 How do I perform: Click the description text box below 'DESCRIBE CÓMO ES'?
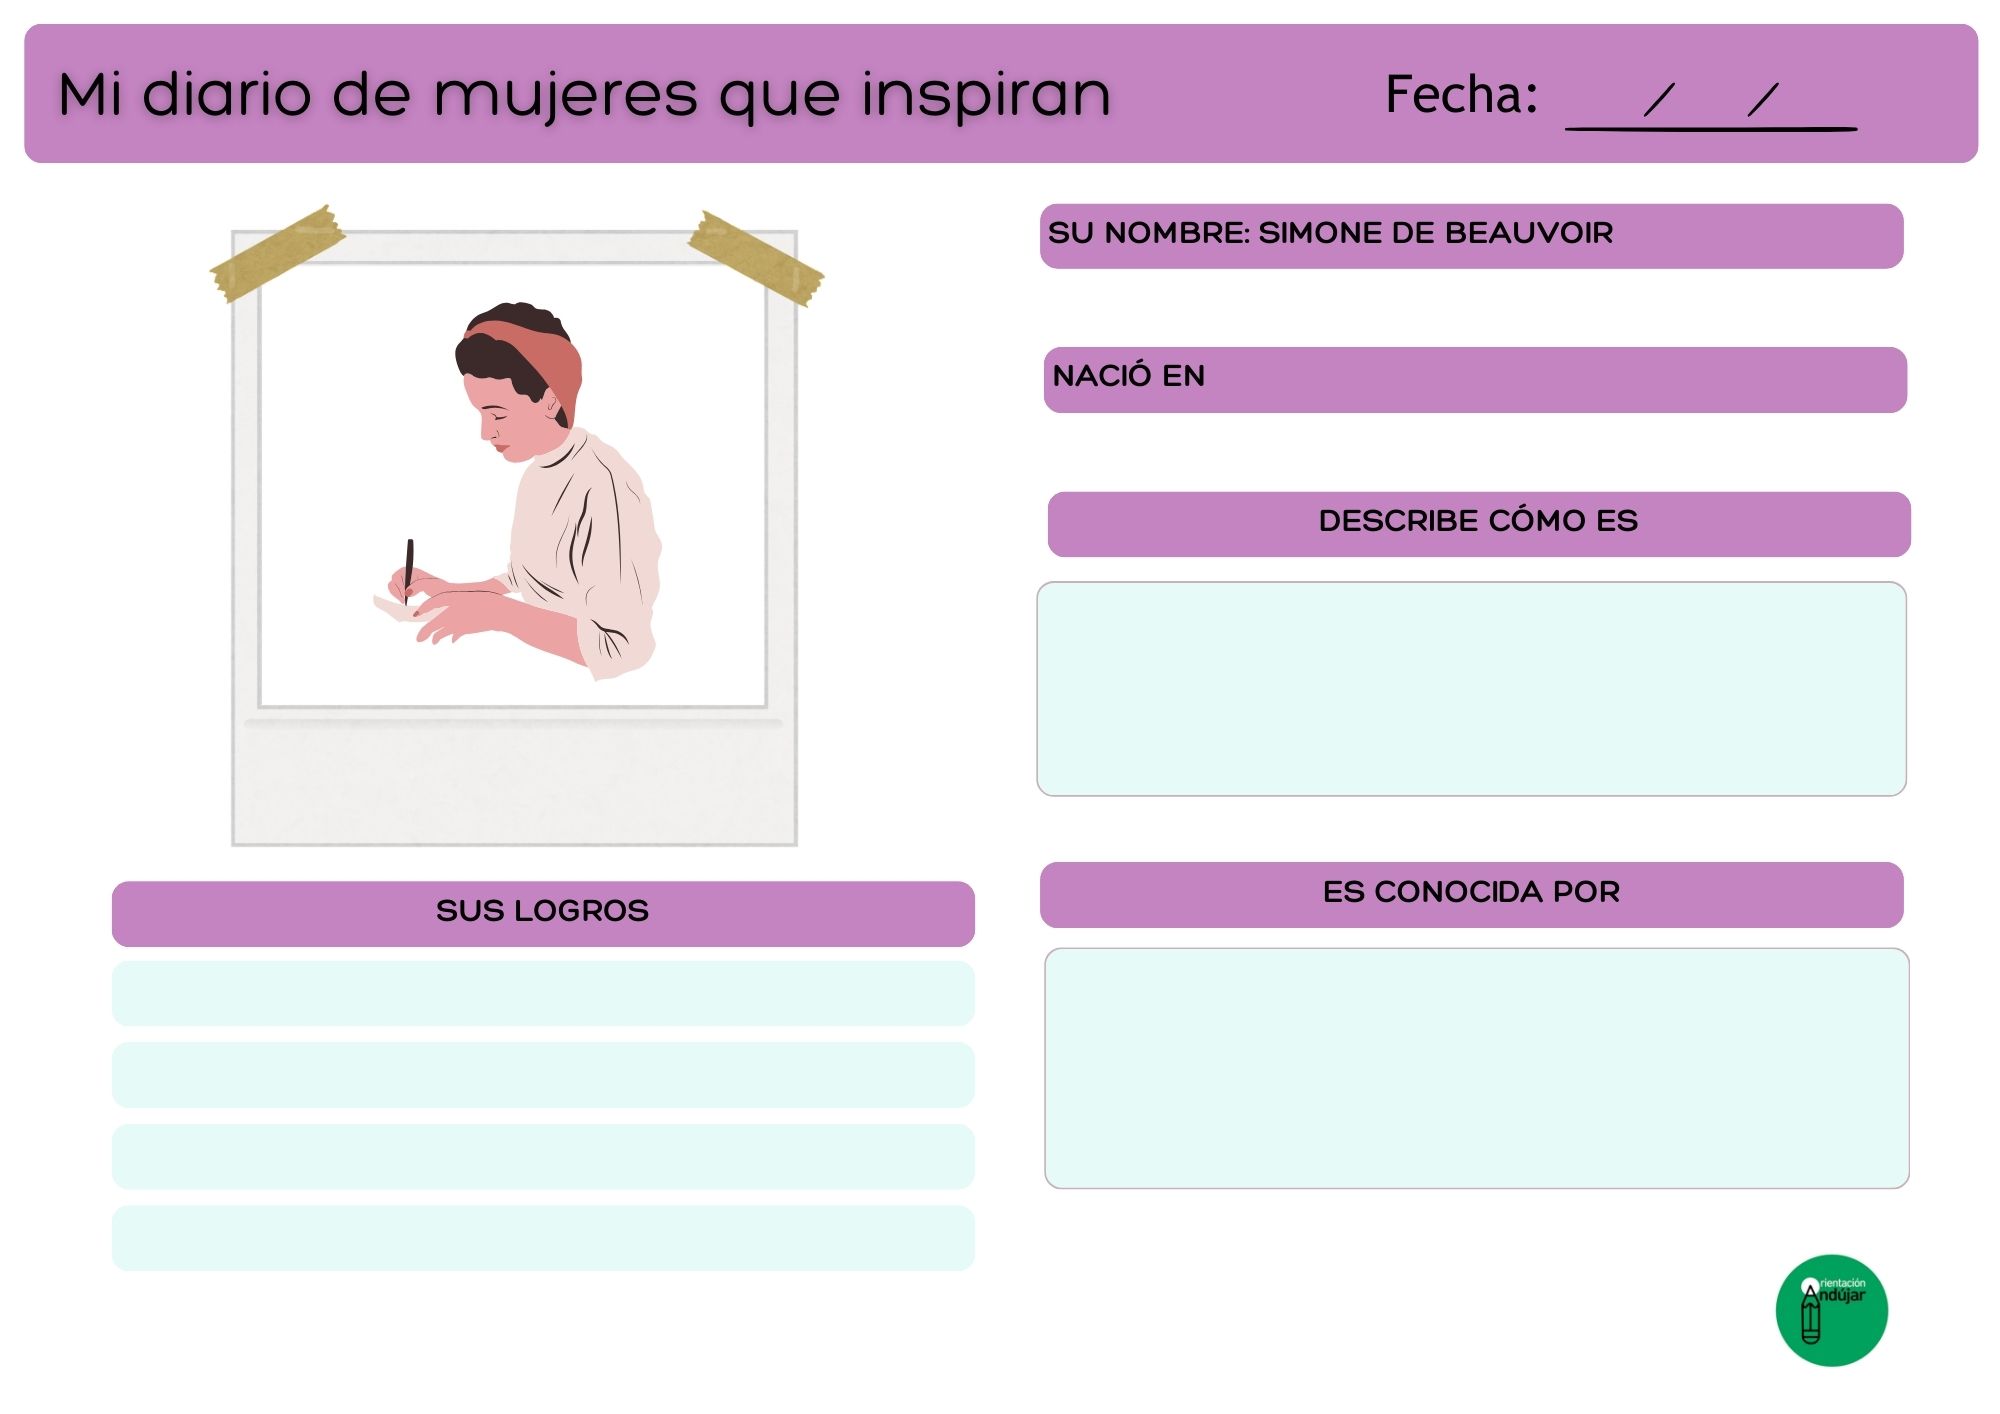(1471, 688)
